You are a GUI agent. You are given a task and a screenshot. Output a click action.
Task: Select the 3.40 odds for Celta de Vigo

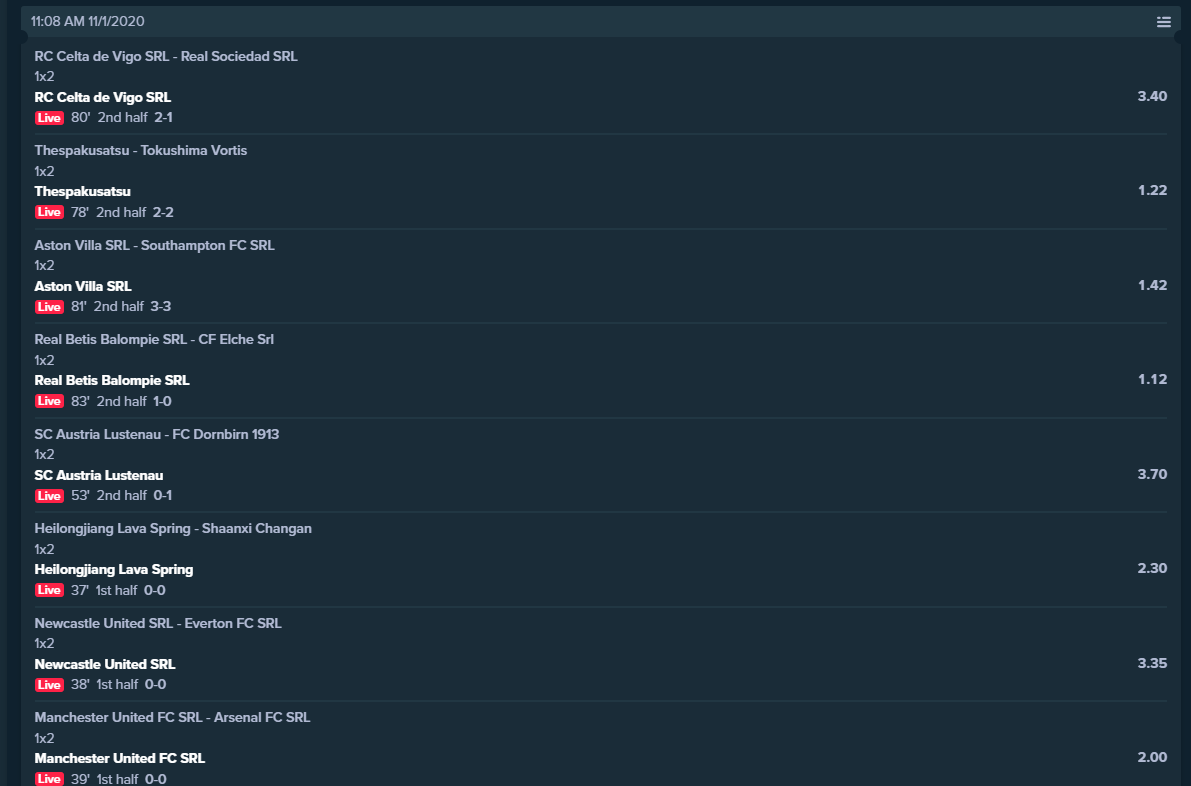pos(1152,96)
